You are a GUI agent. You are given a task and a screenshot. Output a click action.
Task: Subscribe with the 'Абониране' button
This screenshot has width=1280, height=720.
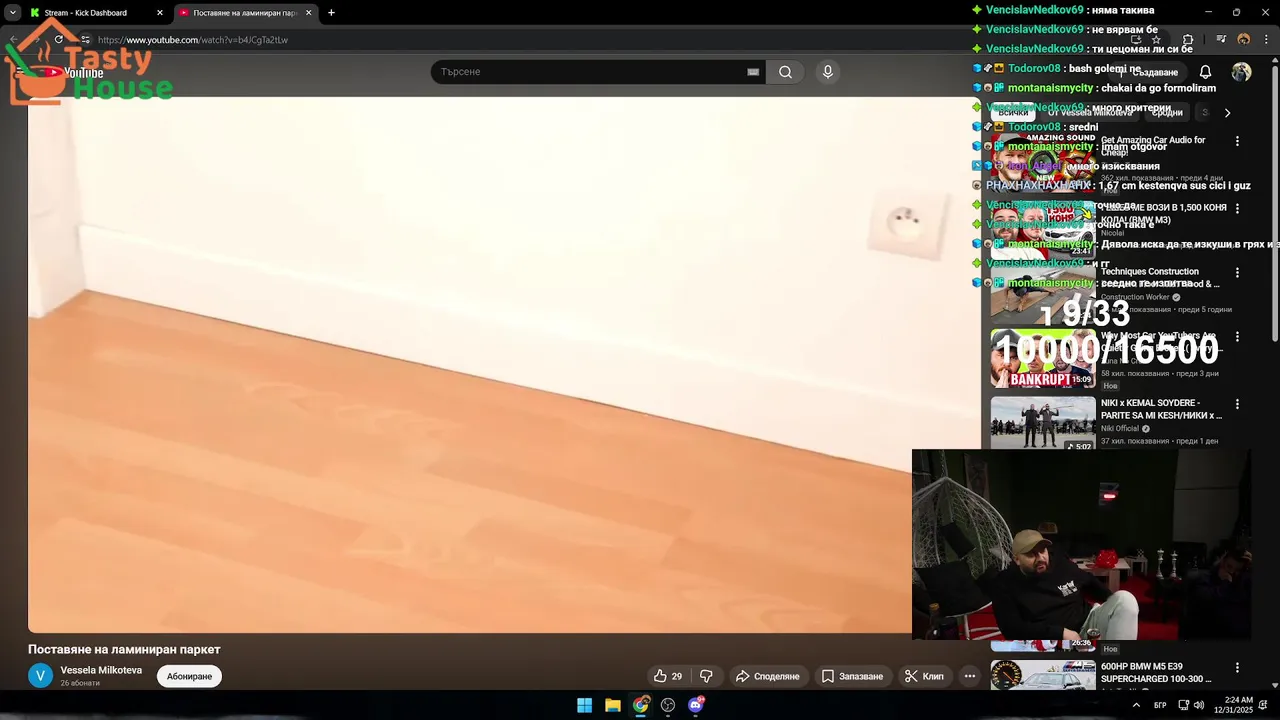(x=189, y=677)
